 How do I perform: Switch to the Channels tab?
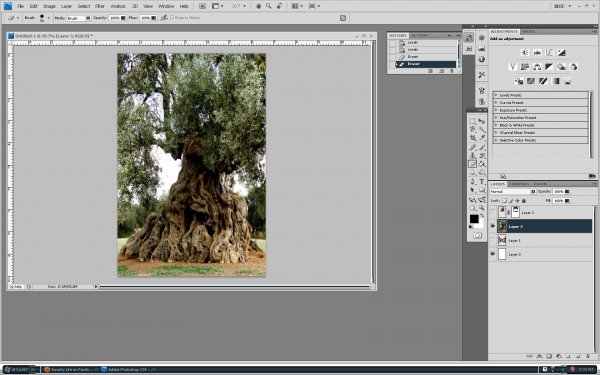point(519,184)
